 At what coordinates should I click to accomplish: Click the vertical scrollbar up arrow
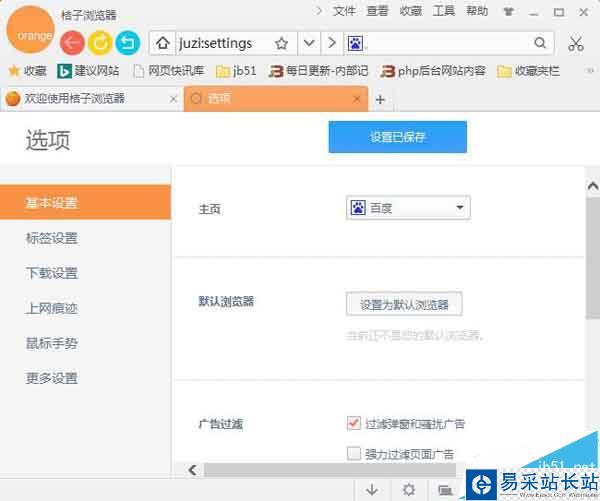coord(593,186)
